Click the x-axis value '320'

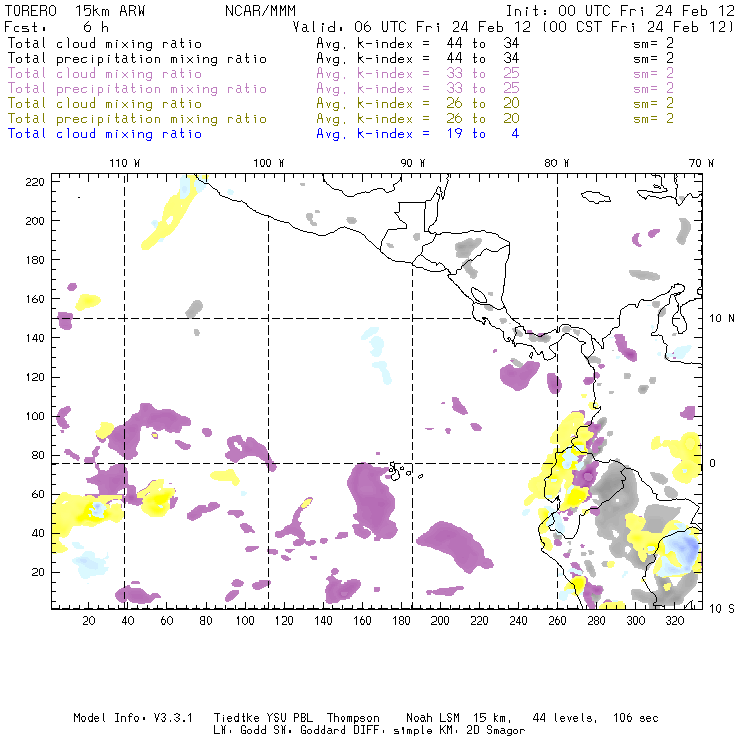(x=675, y=621)
